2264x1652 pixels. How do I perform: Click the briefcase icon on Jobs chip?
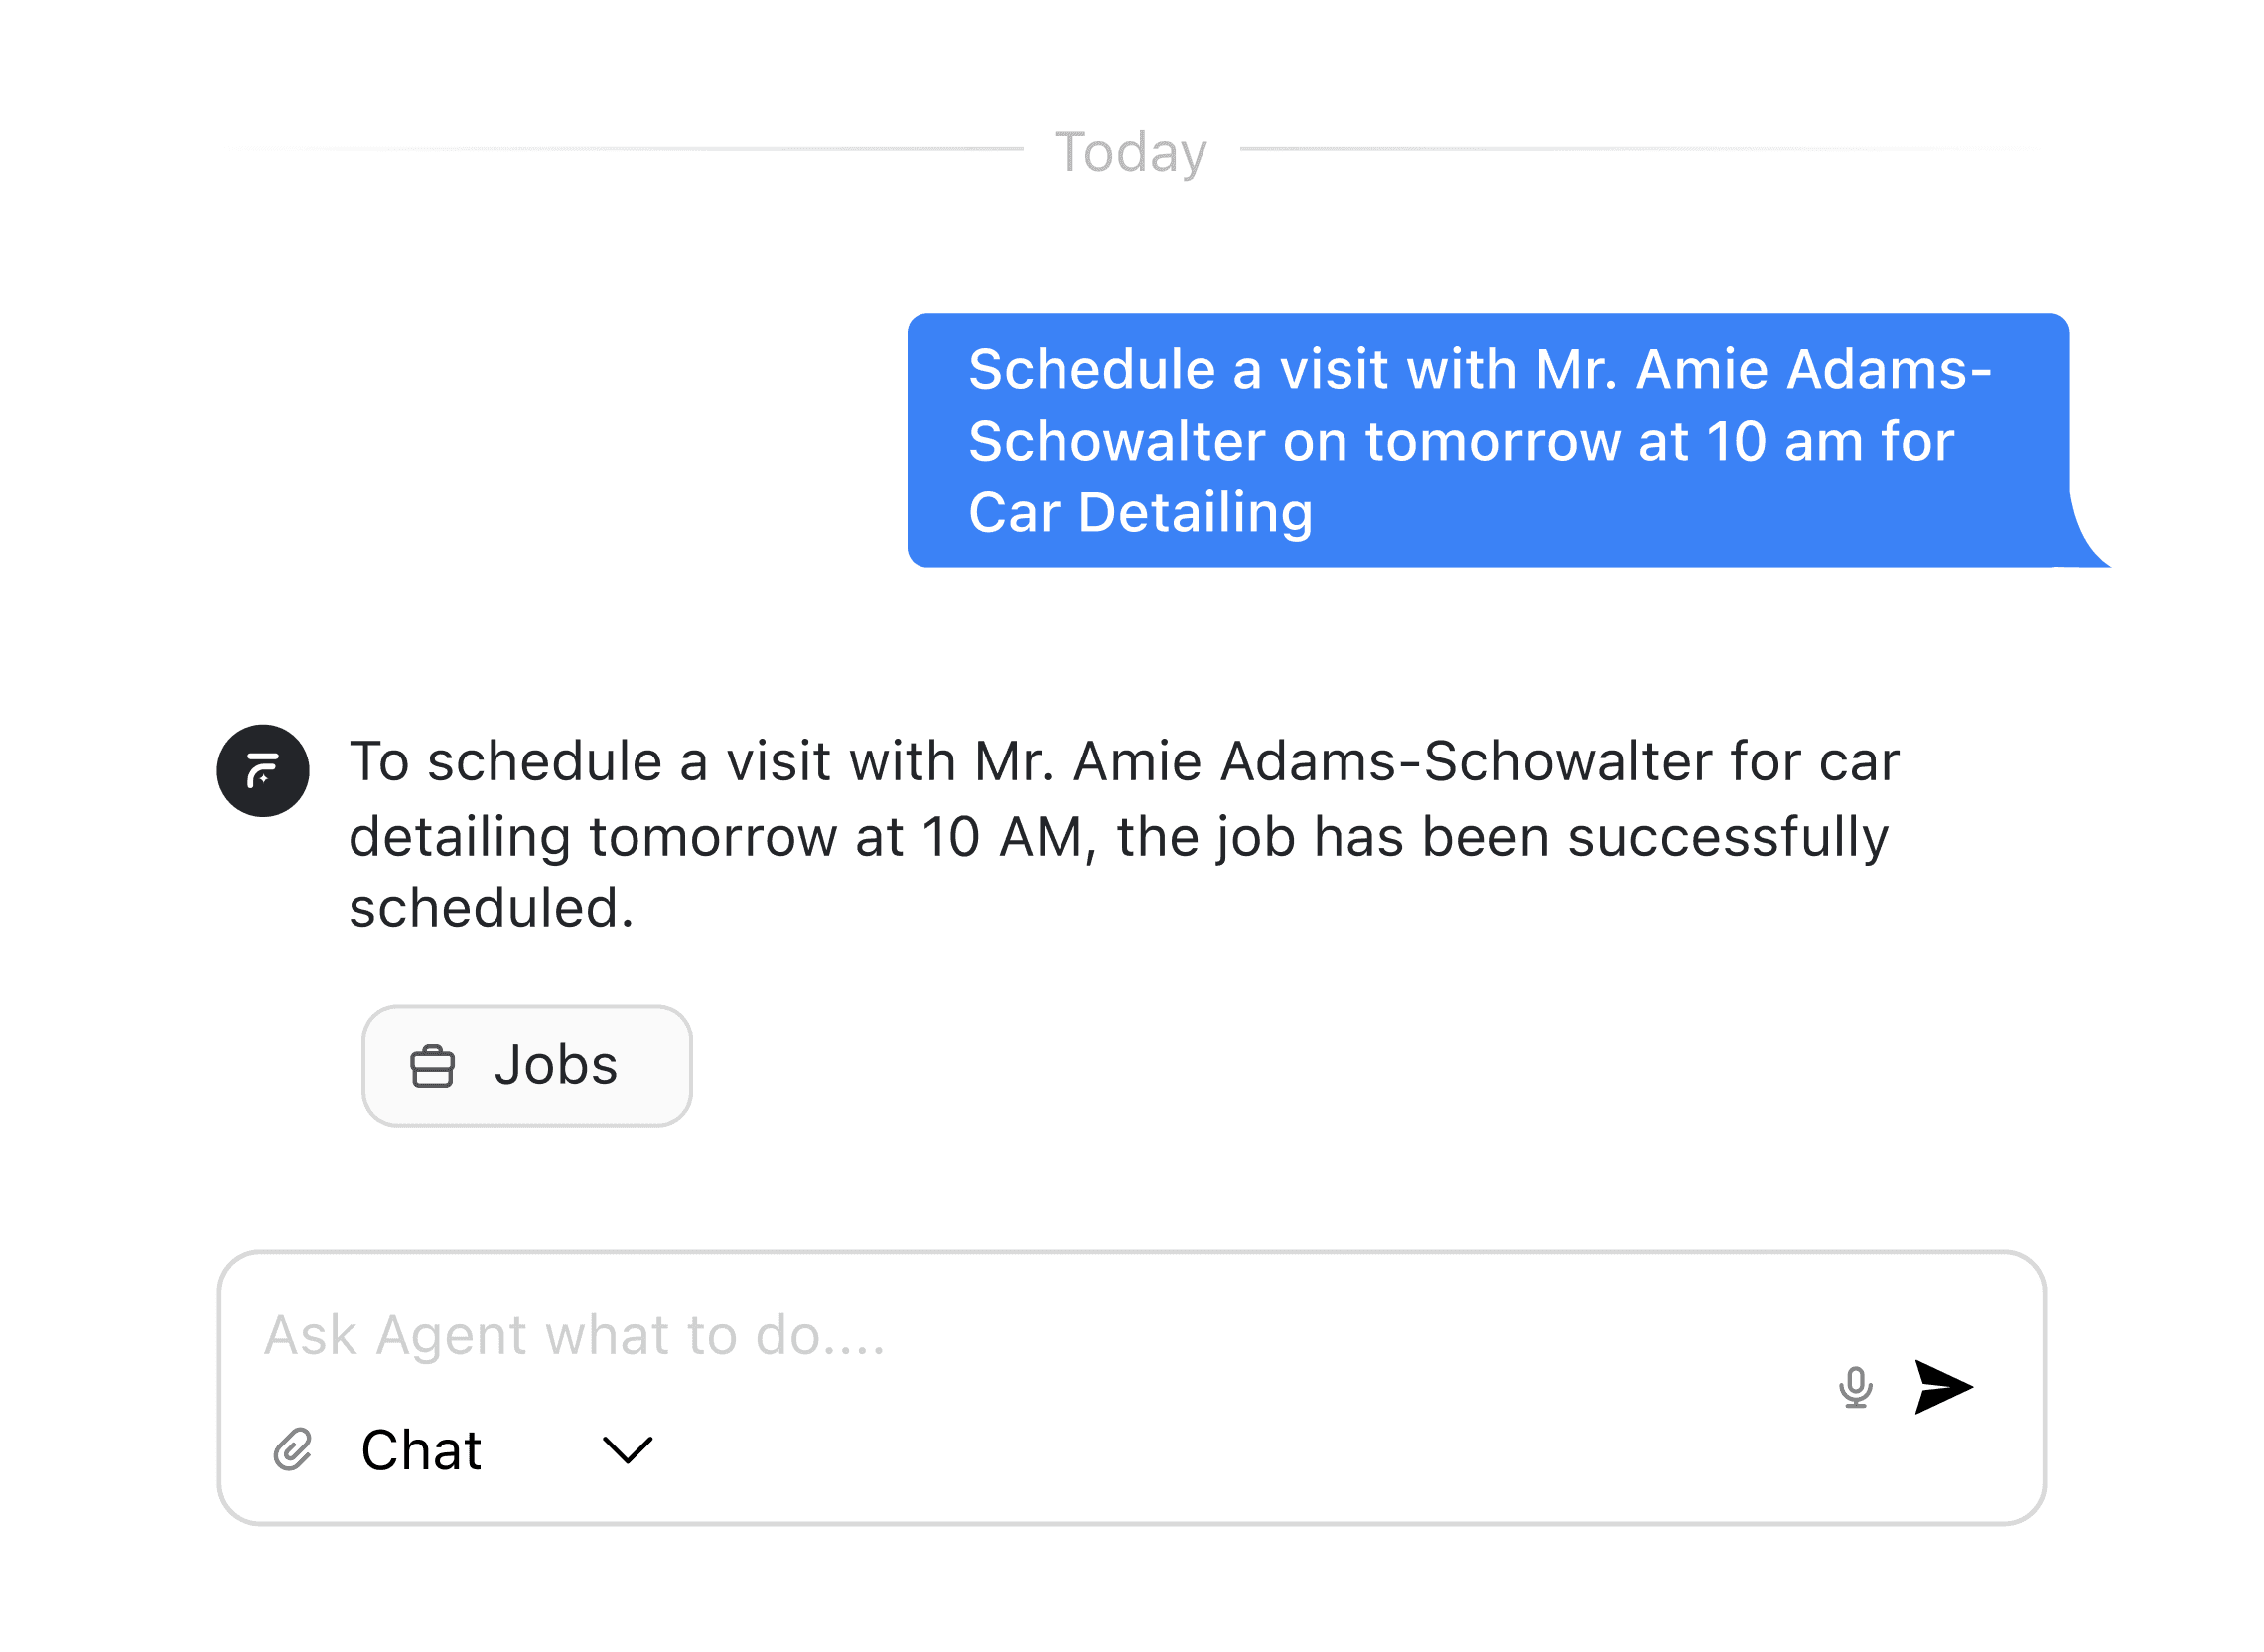(x=432, y=1066)
